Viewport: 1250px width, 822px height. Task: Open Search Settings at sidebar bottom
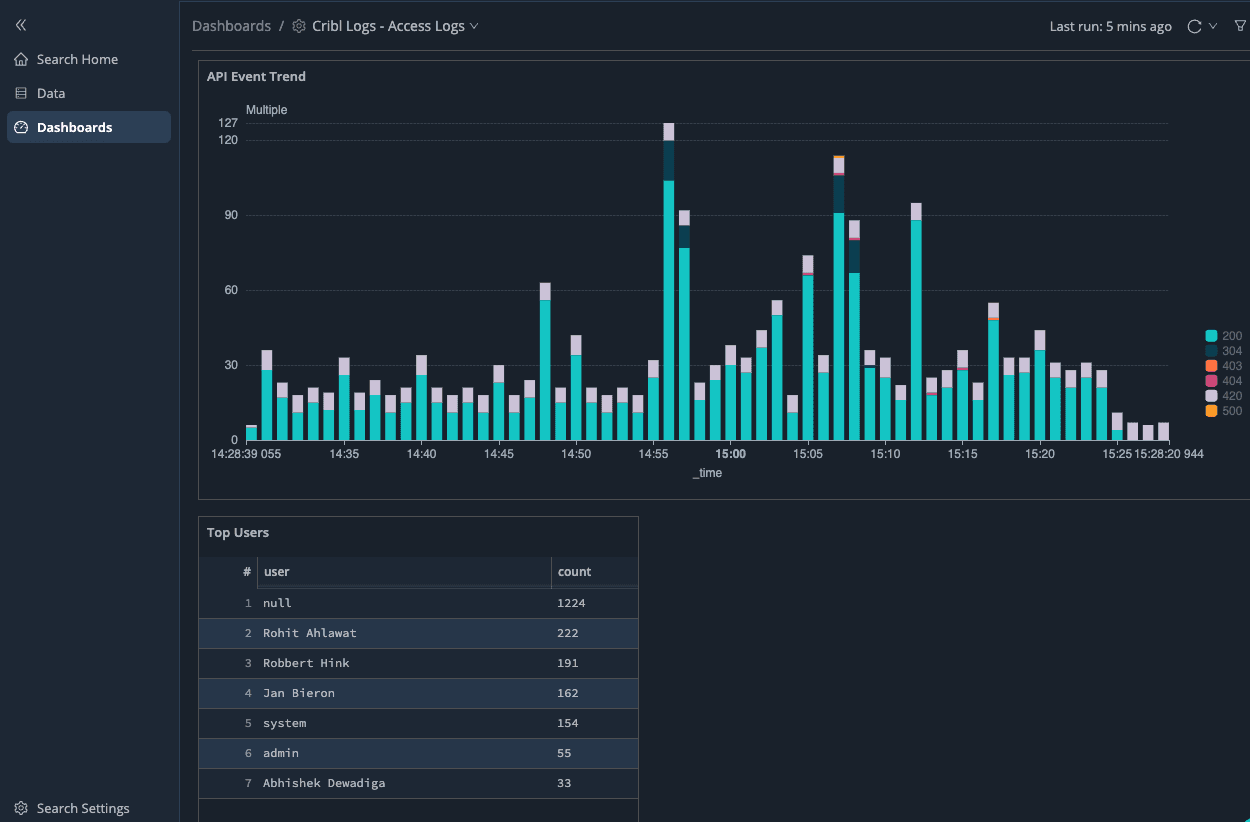83,808
